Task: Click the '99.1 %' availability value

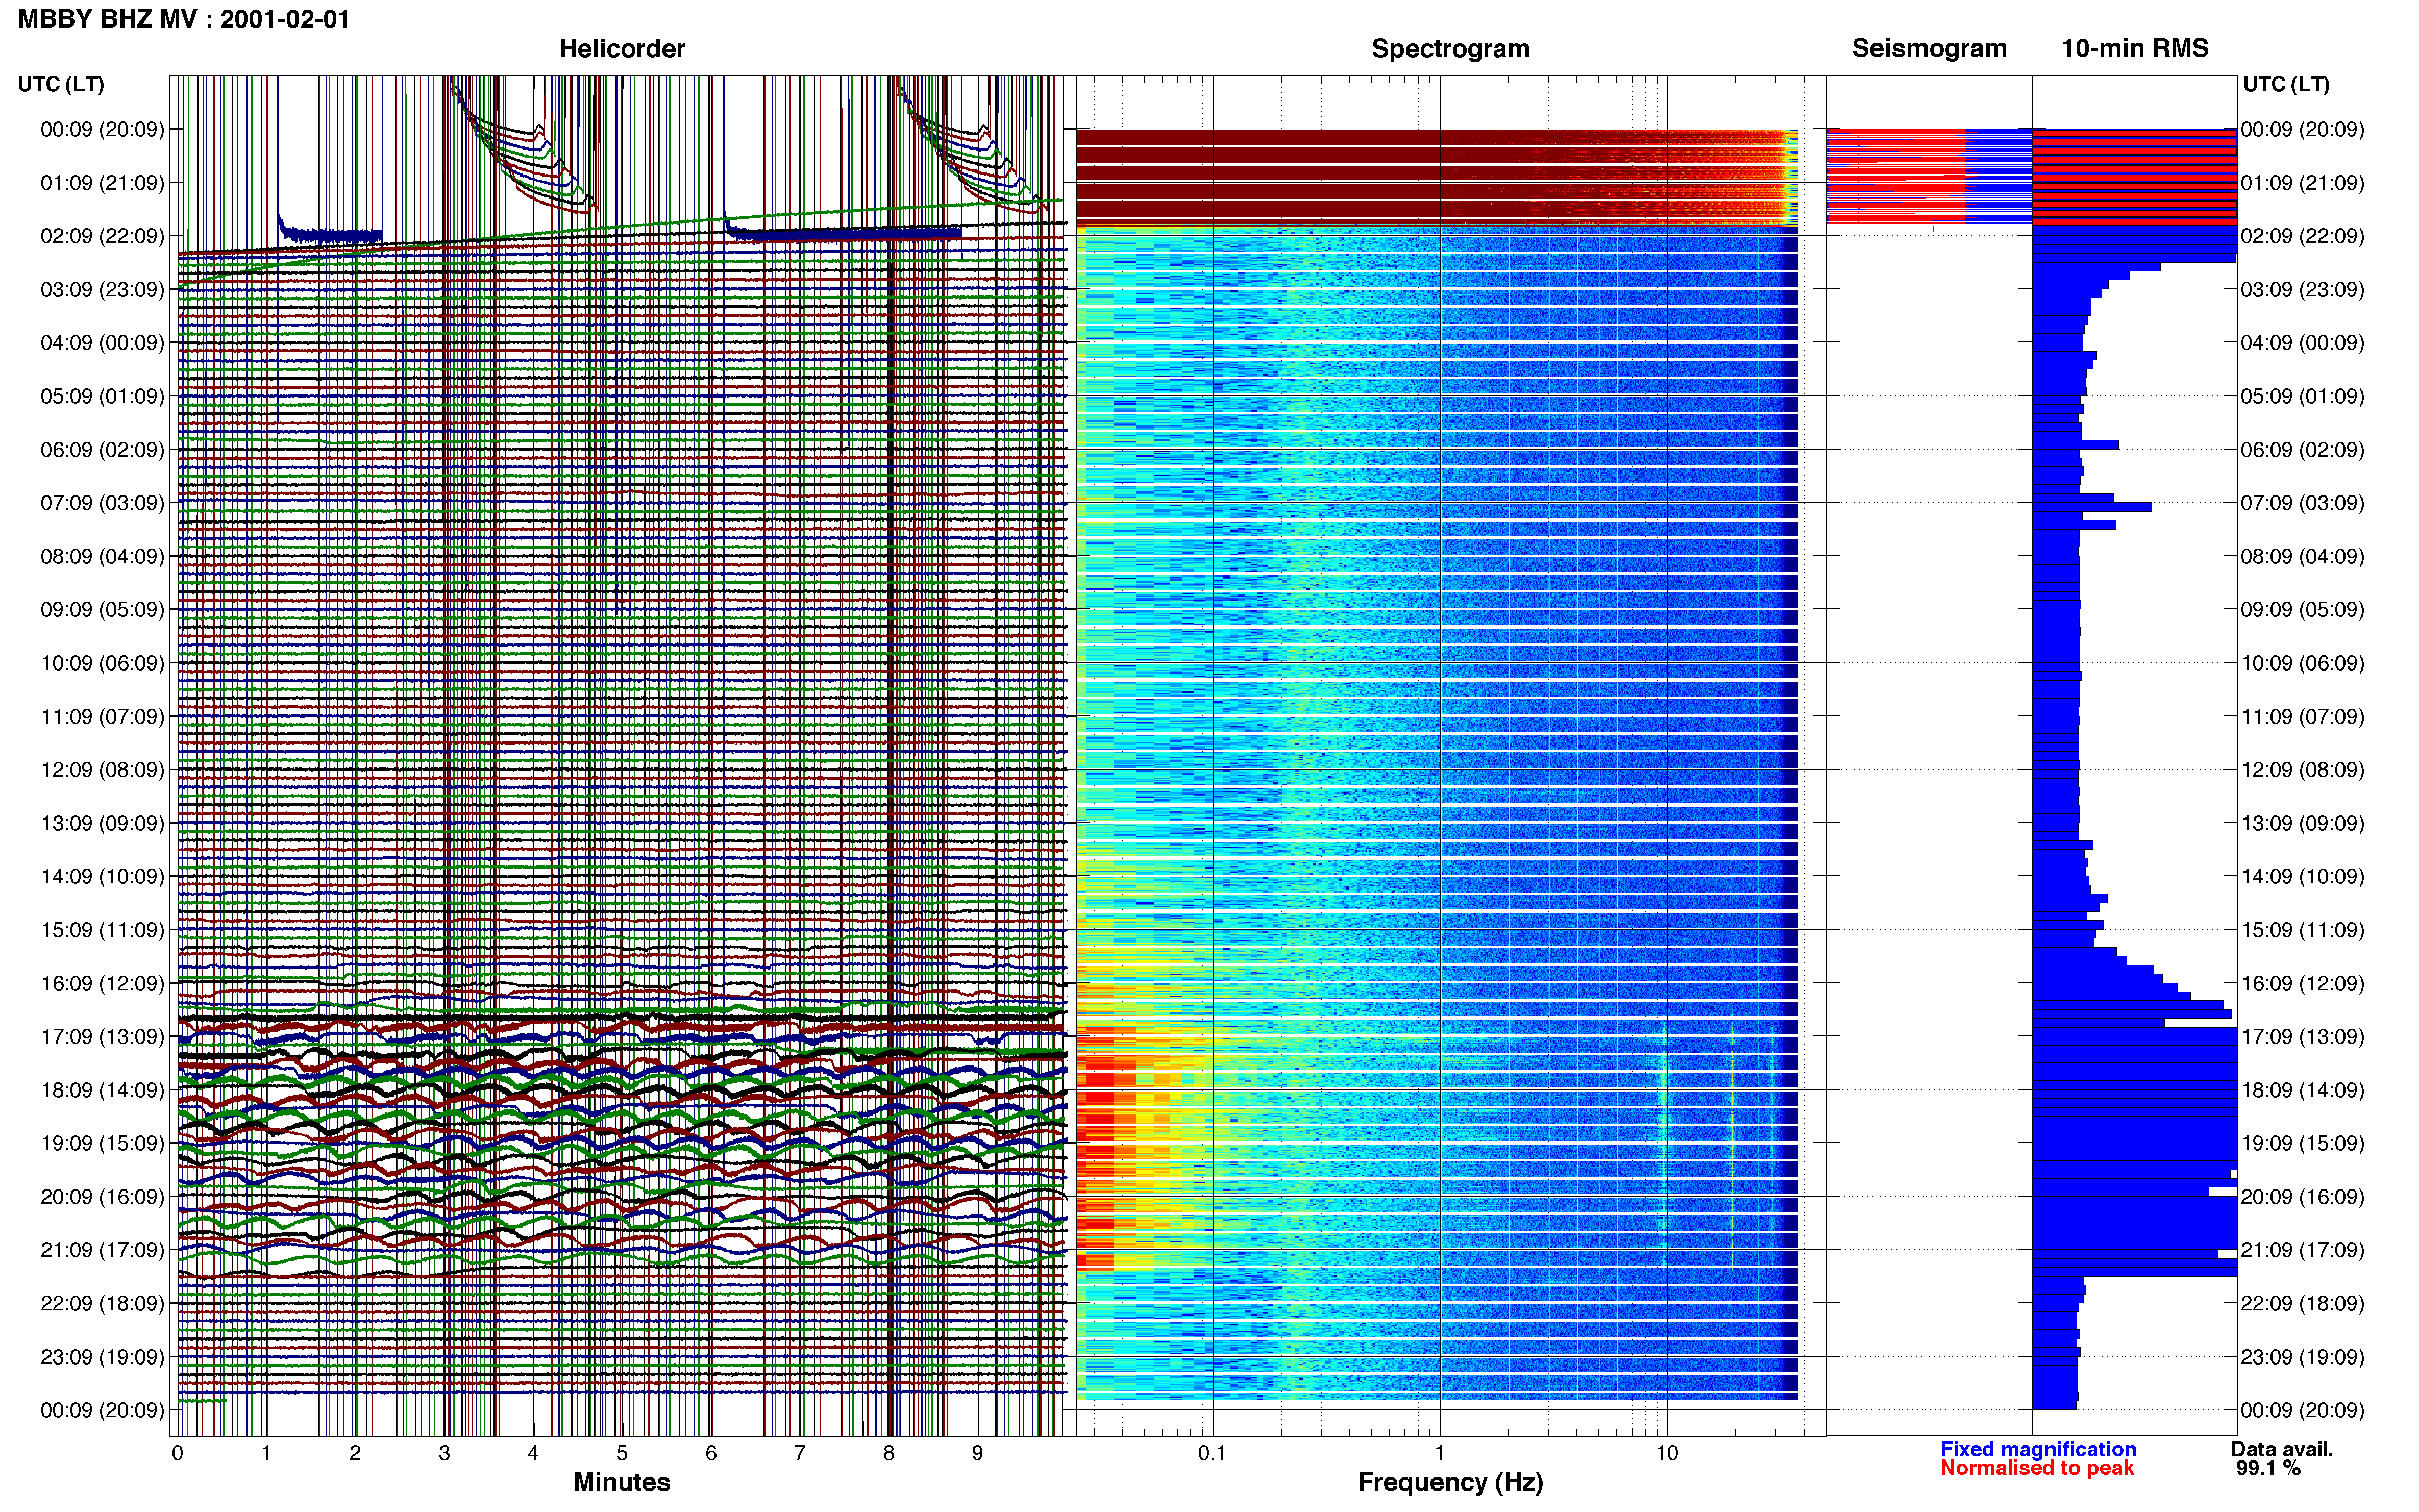Action: tap(2269, 1468)
